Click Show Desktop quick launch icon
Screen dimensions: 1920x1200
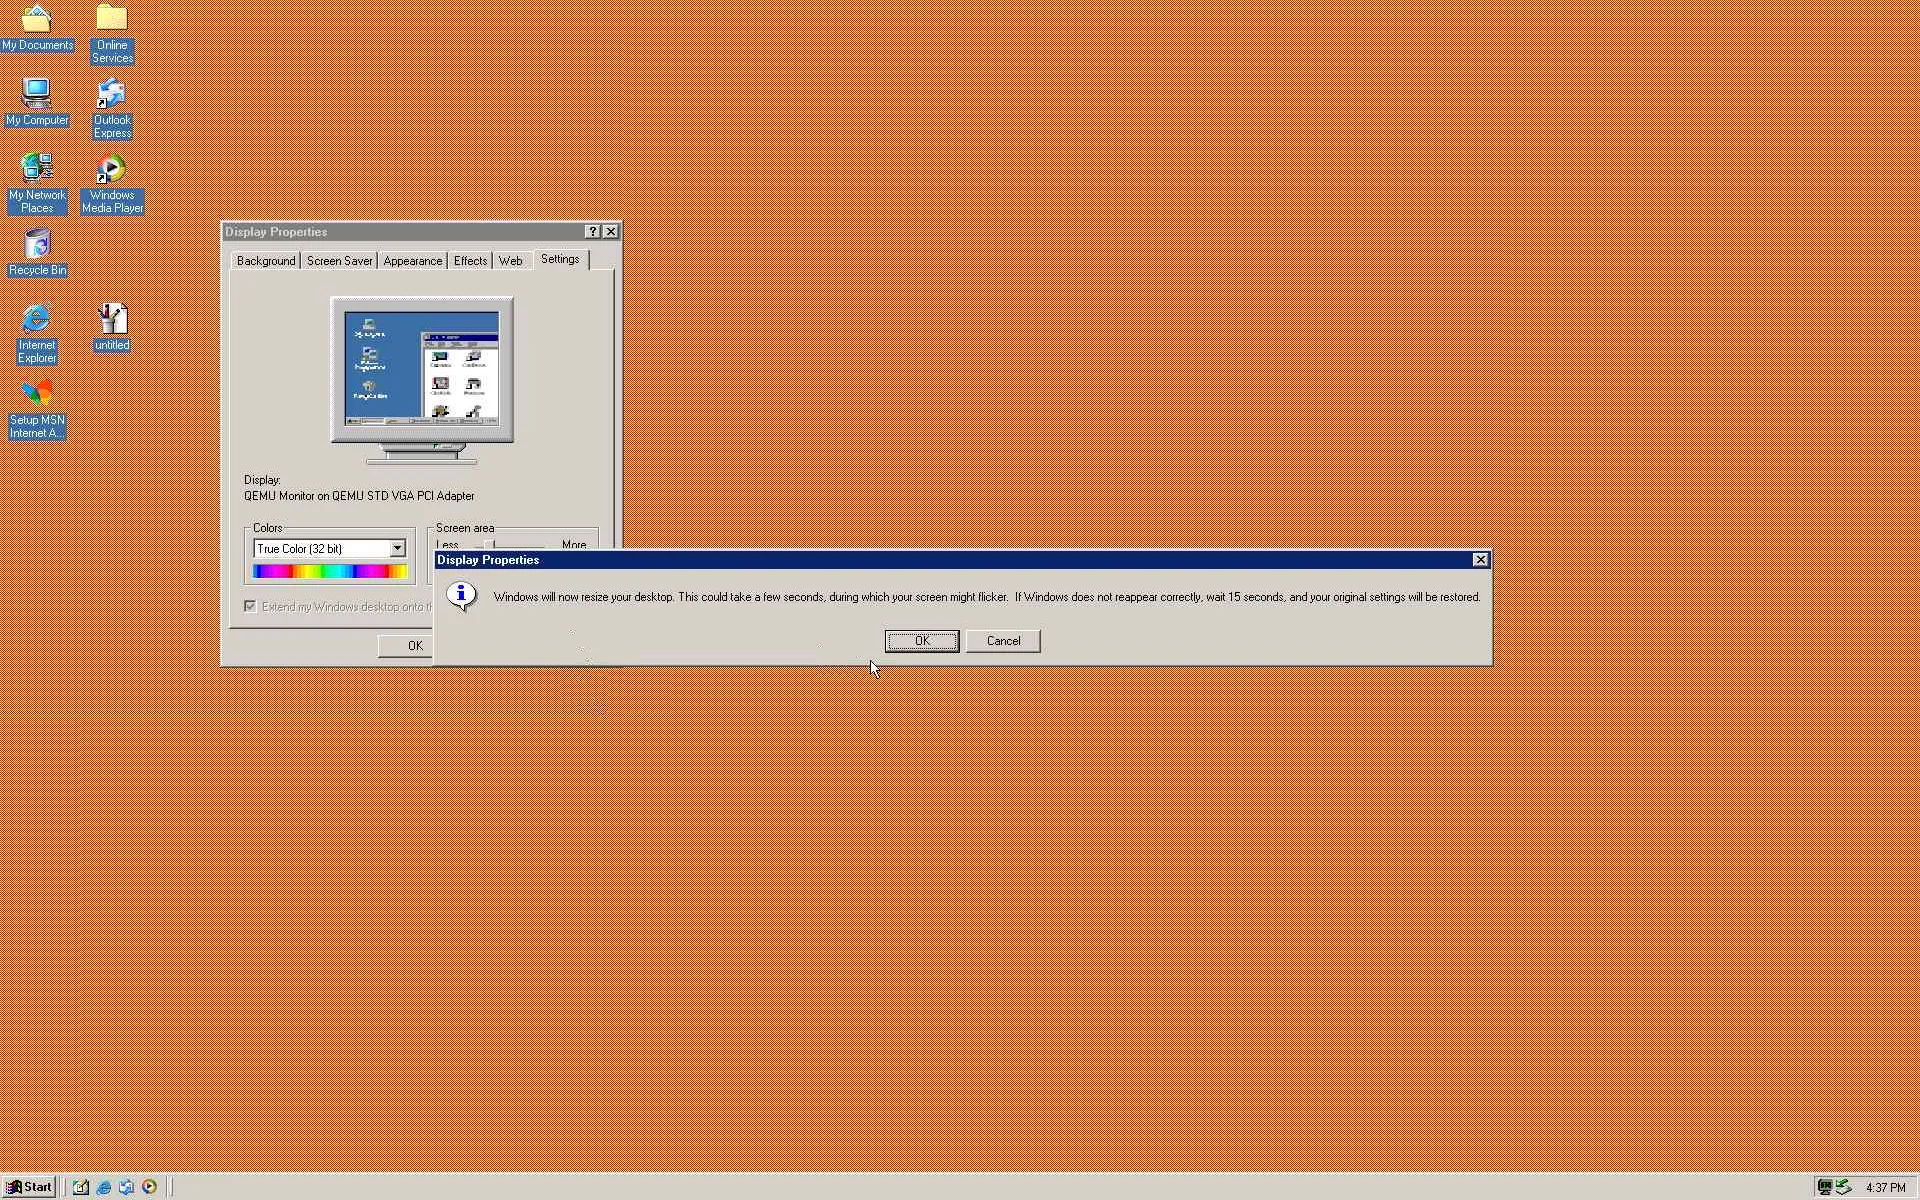(x=81, y=1187)
